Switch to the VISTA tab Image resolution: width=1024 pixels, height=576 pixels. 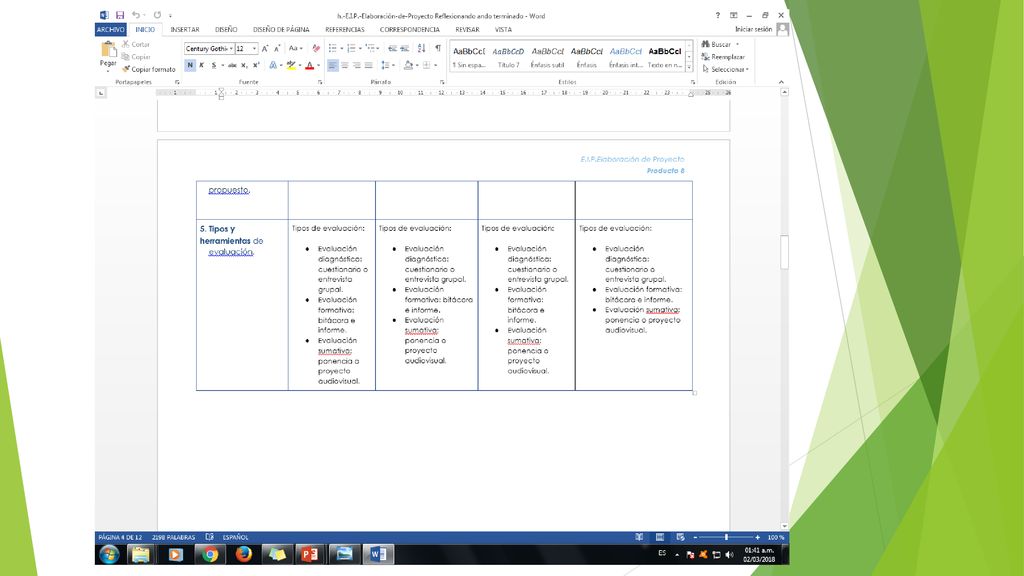click(503, 29)
